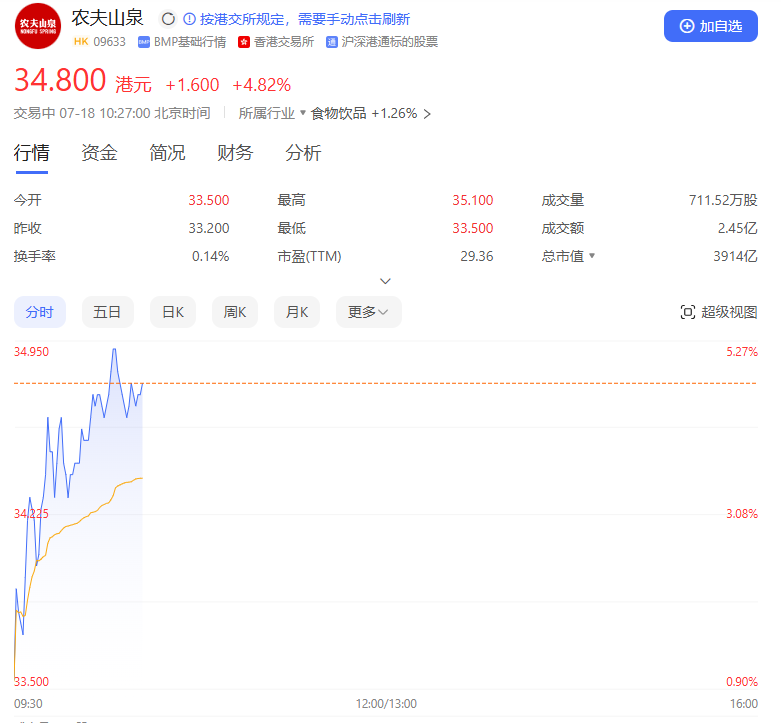Click the BMP basic quote badge icon
781x723 pixels.
(144, 42)
